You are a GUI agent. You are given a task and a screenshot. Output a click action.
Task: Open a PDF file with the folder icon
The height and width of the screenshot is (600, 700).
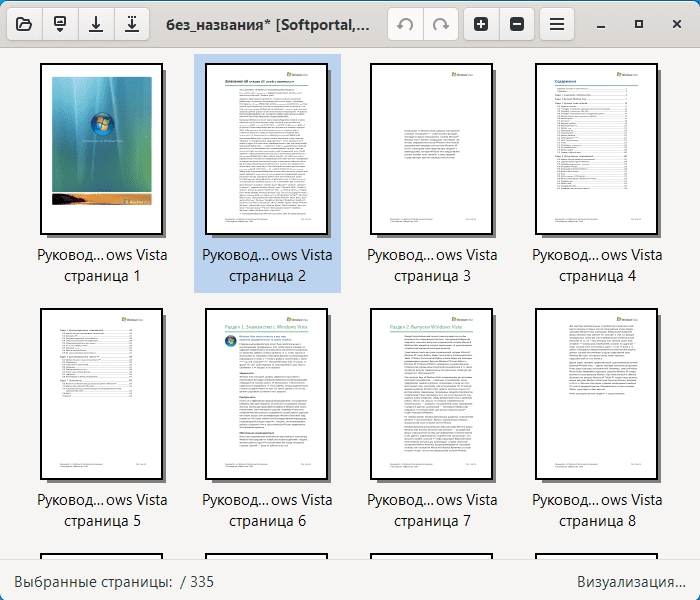(x=24, y=24)
